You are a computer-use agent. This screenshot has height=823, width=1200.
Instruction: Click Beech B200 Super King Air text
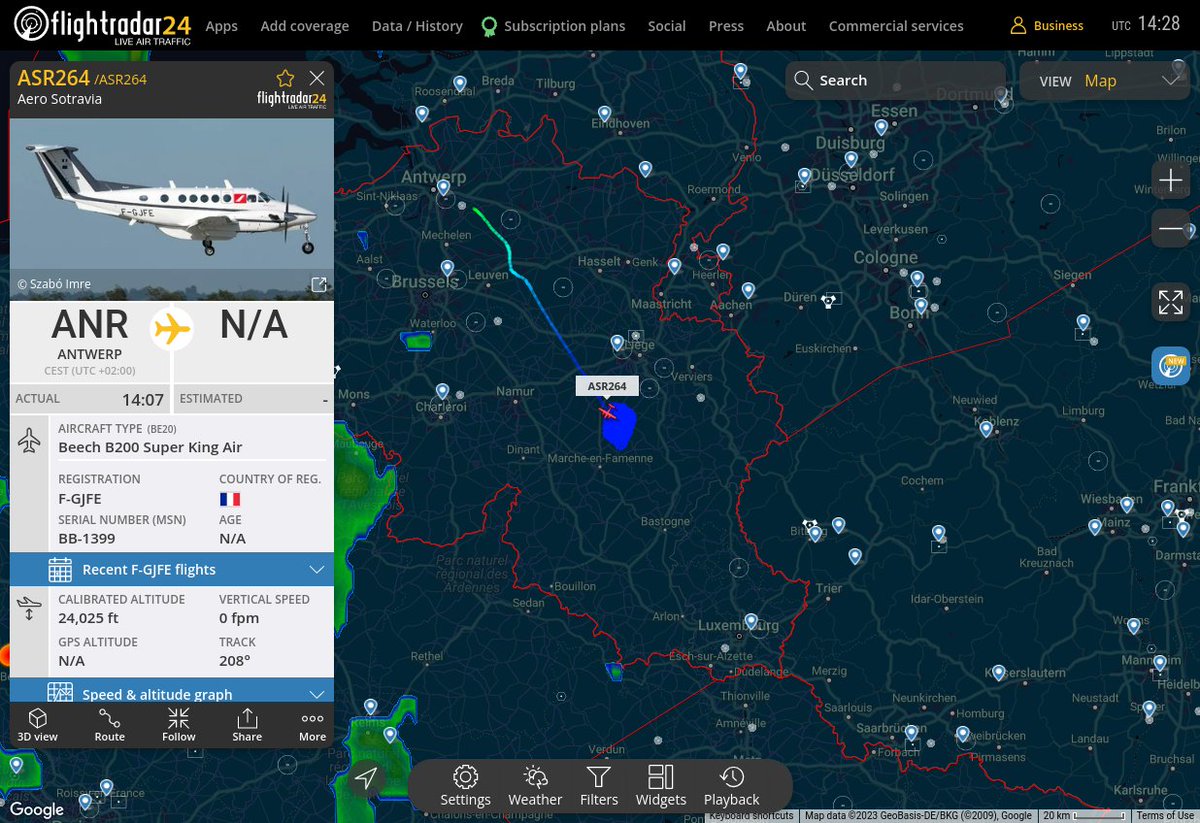tap(150, 447)
